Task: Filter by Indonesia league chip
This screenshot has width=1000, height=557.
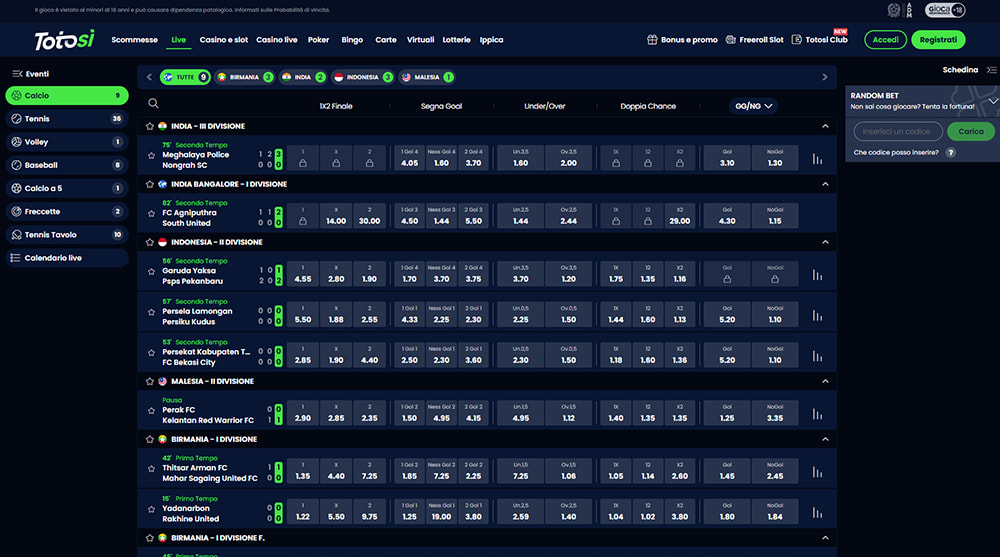Action: pos(356,77)
